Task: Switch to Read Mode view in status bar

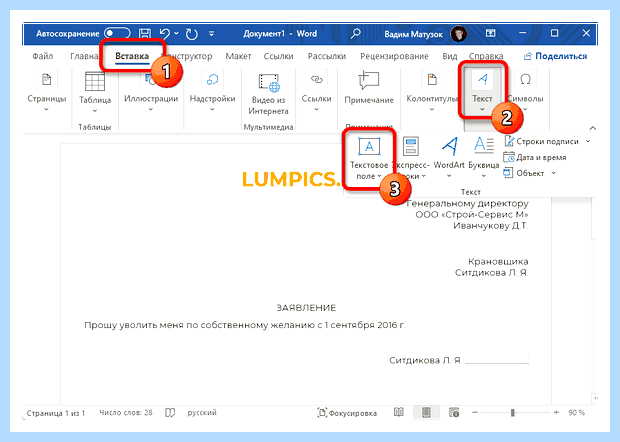Action: point(399,413)
